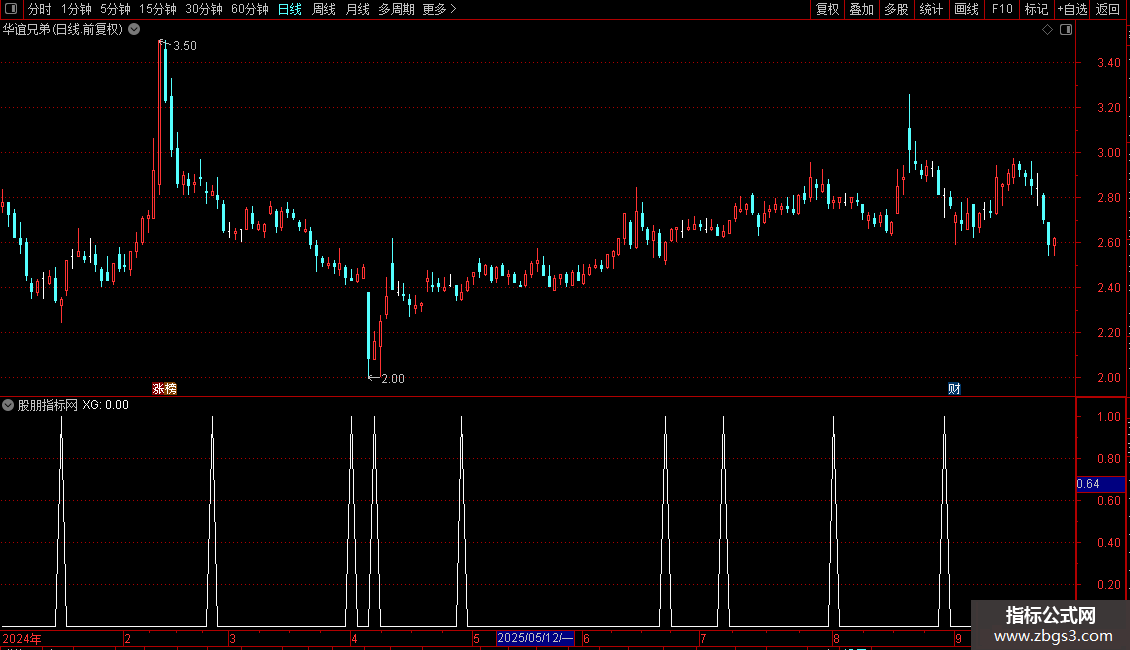Switch to 周线 weekly chart
The width and height of the screenshot is (1130, 650).
tap(324, 9)
